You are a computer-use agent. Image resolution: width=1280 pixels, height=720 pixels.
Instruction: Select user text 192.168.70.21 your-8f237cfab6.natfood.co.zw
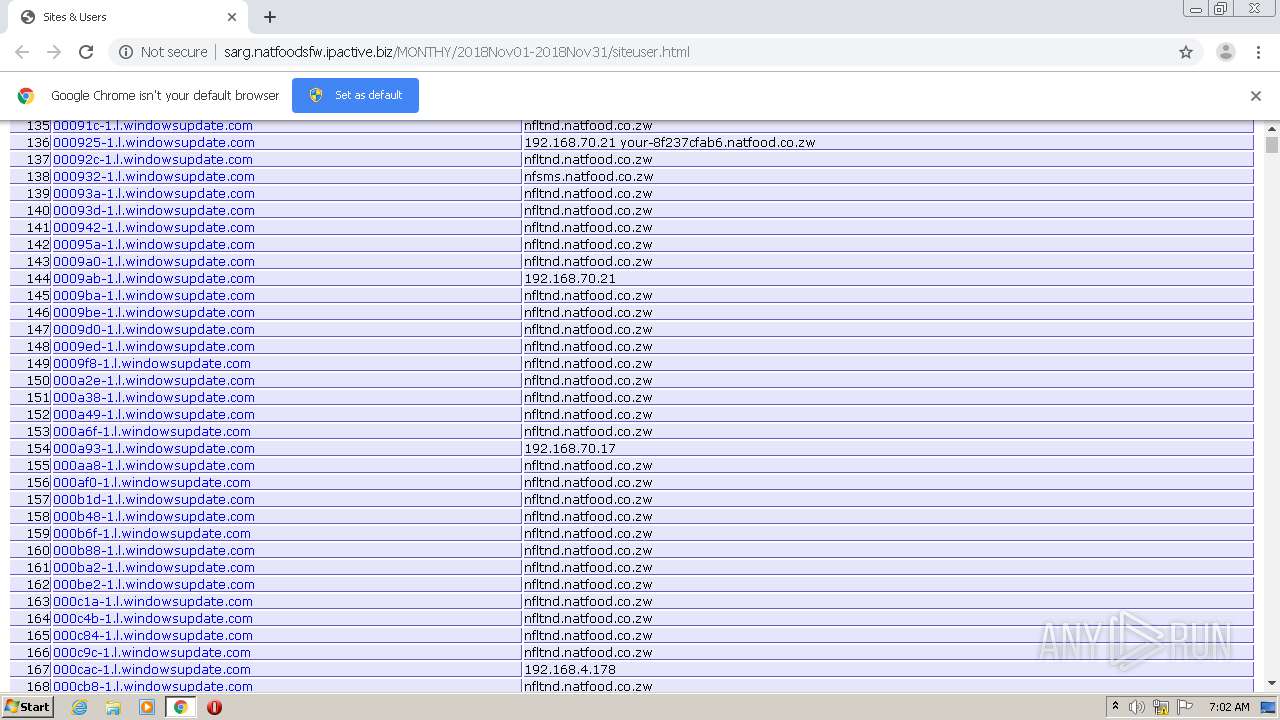point(670,143)
